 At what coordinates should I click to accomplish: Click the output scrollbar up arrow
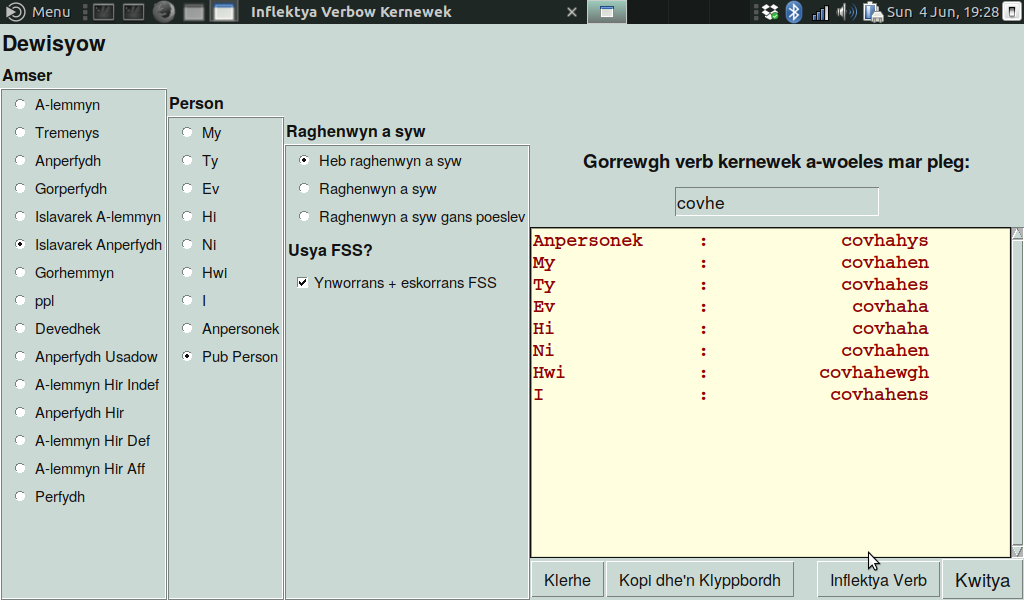[x=1017, y=234]
